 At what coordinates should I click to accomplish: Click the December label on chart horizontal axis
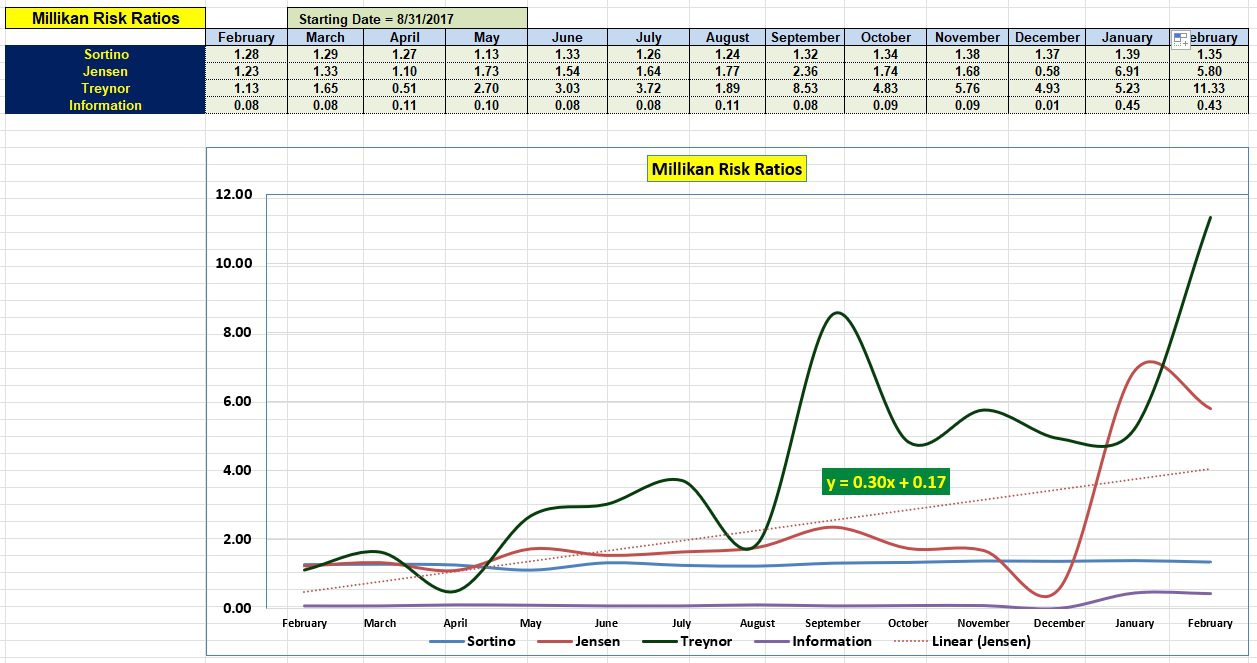pos(1059,623)
